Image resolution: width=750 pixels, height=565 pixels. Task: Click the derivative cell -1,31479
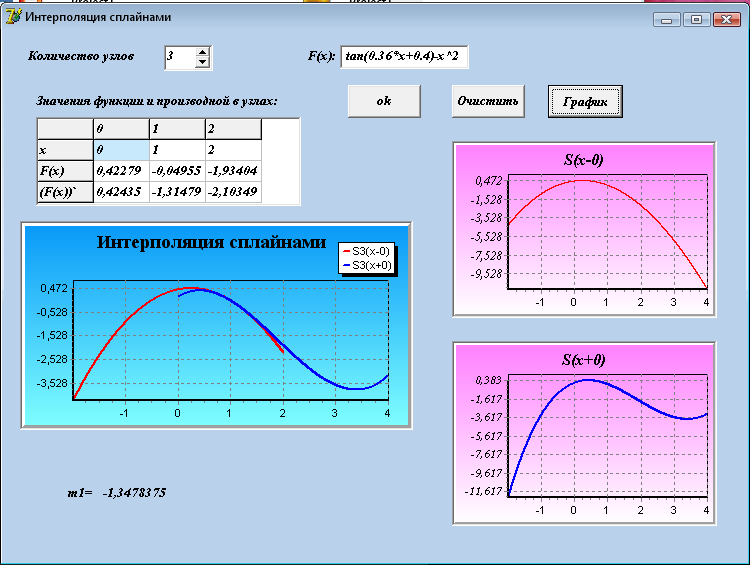177,192
